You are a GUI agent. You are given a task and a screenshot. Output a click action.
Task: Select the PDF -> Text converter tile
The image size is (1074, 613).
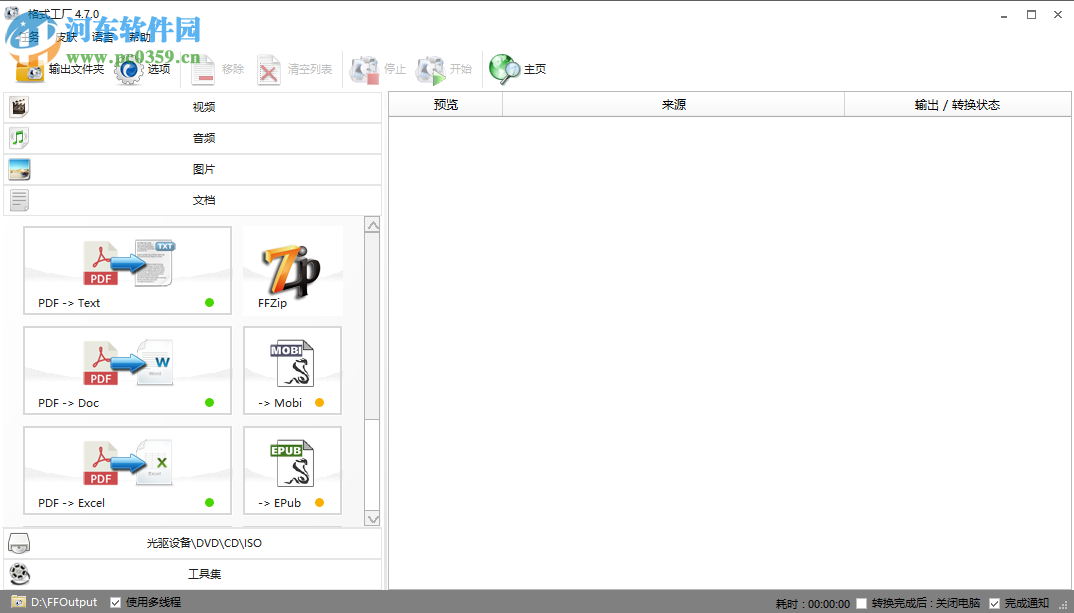pos(127,271)
